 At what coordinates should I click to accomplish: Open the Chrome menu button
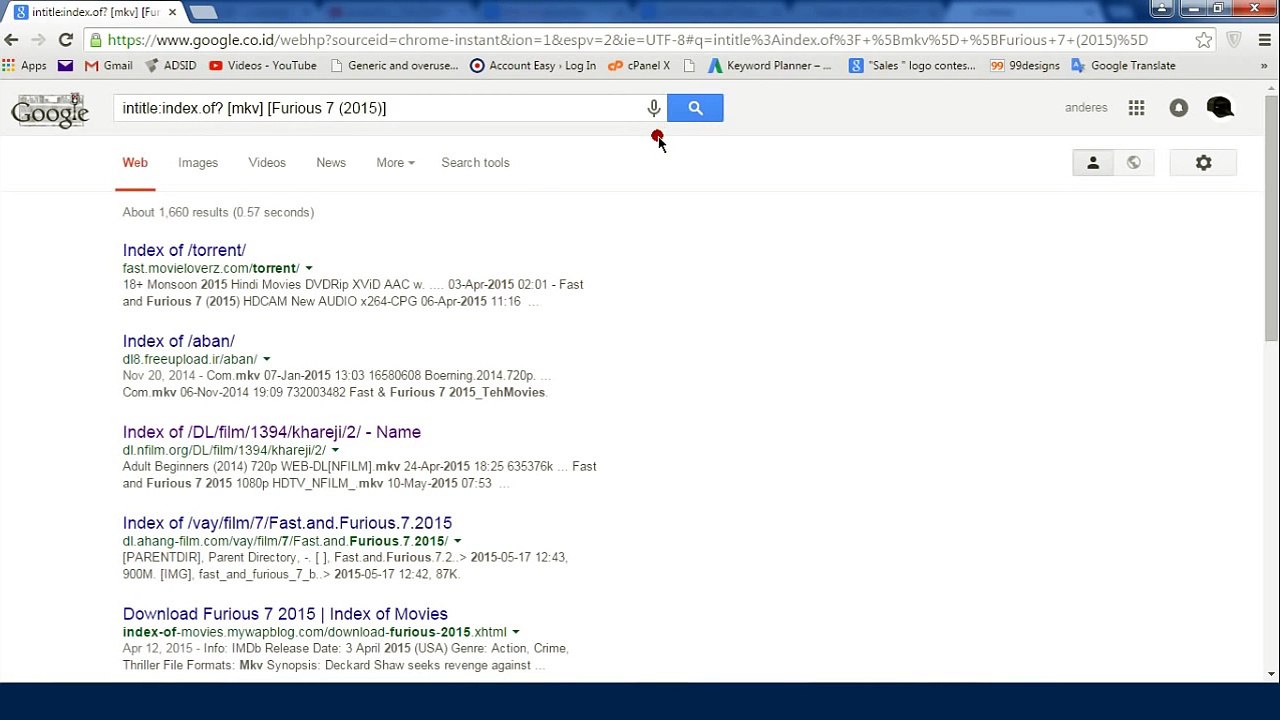[x=1264, y=40]
